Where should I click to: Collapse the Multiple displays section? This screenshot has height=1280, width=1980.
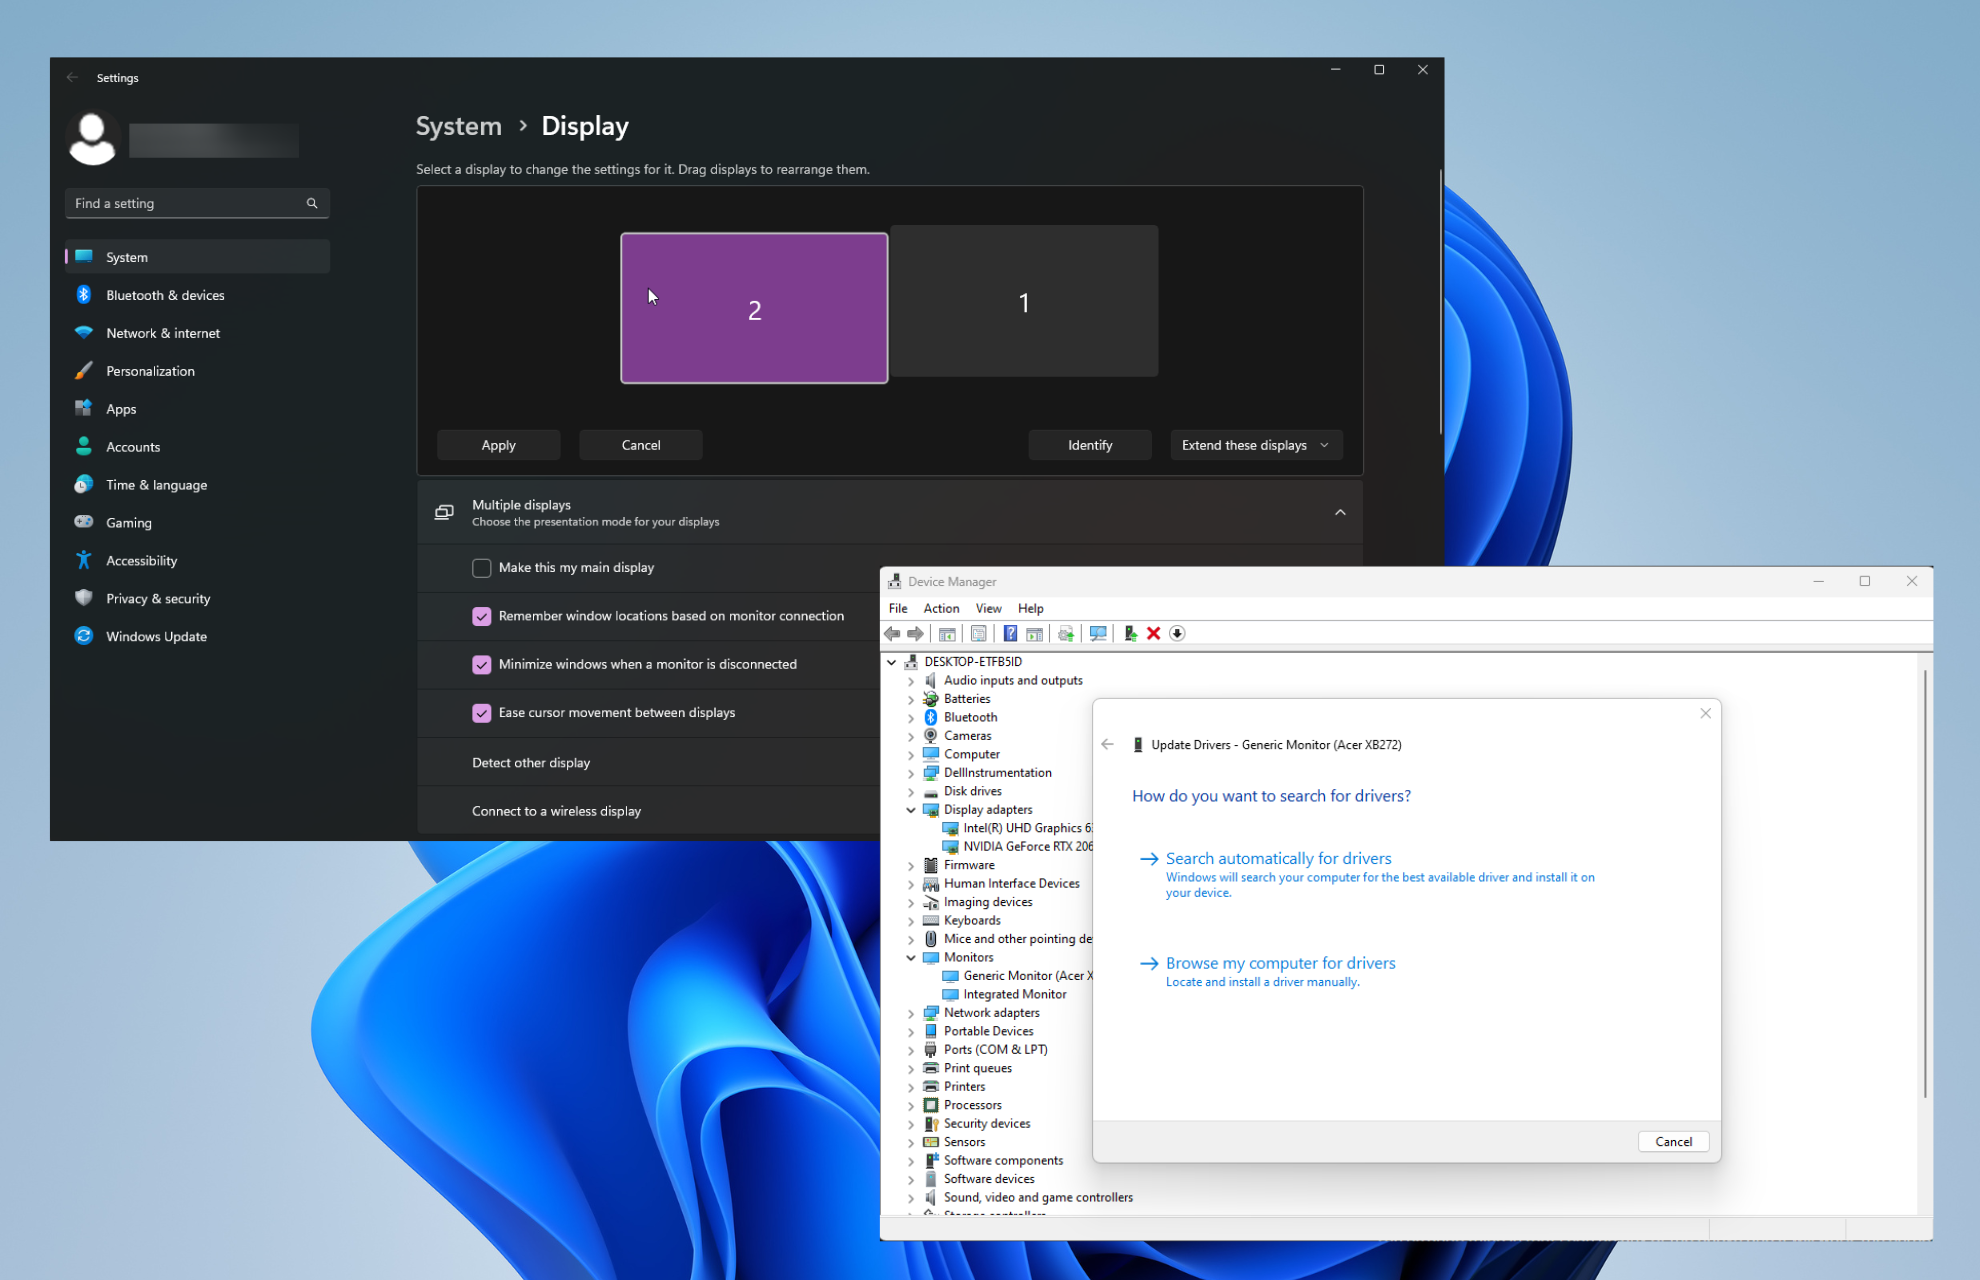1339,512
